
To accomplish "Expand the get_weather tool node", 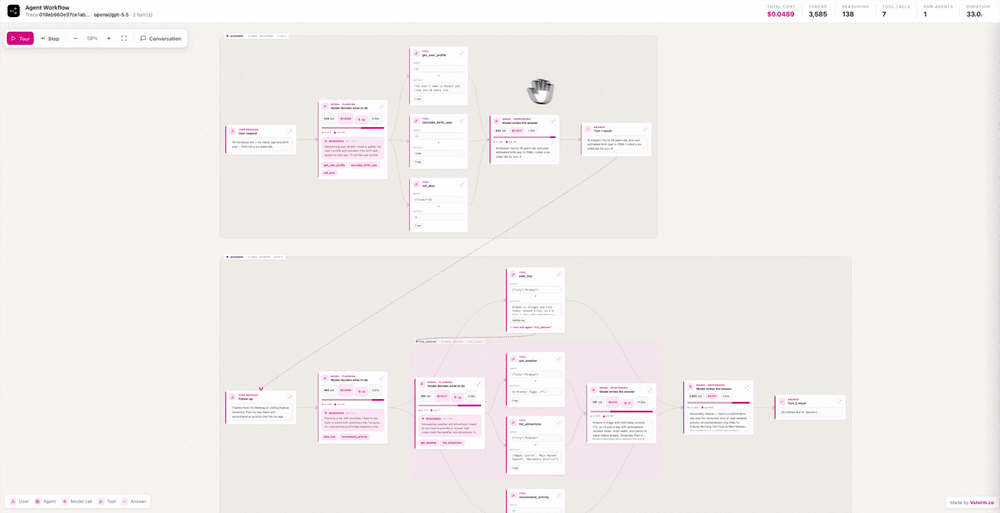I will coord(559,359).
